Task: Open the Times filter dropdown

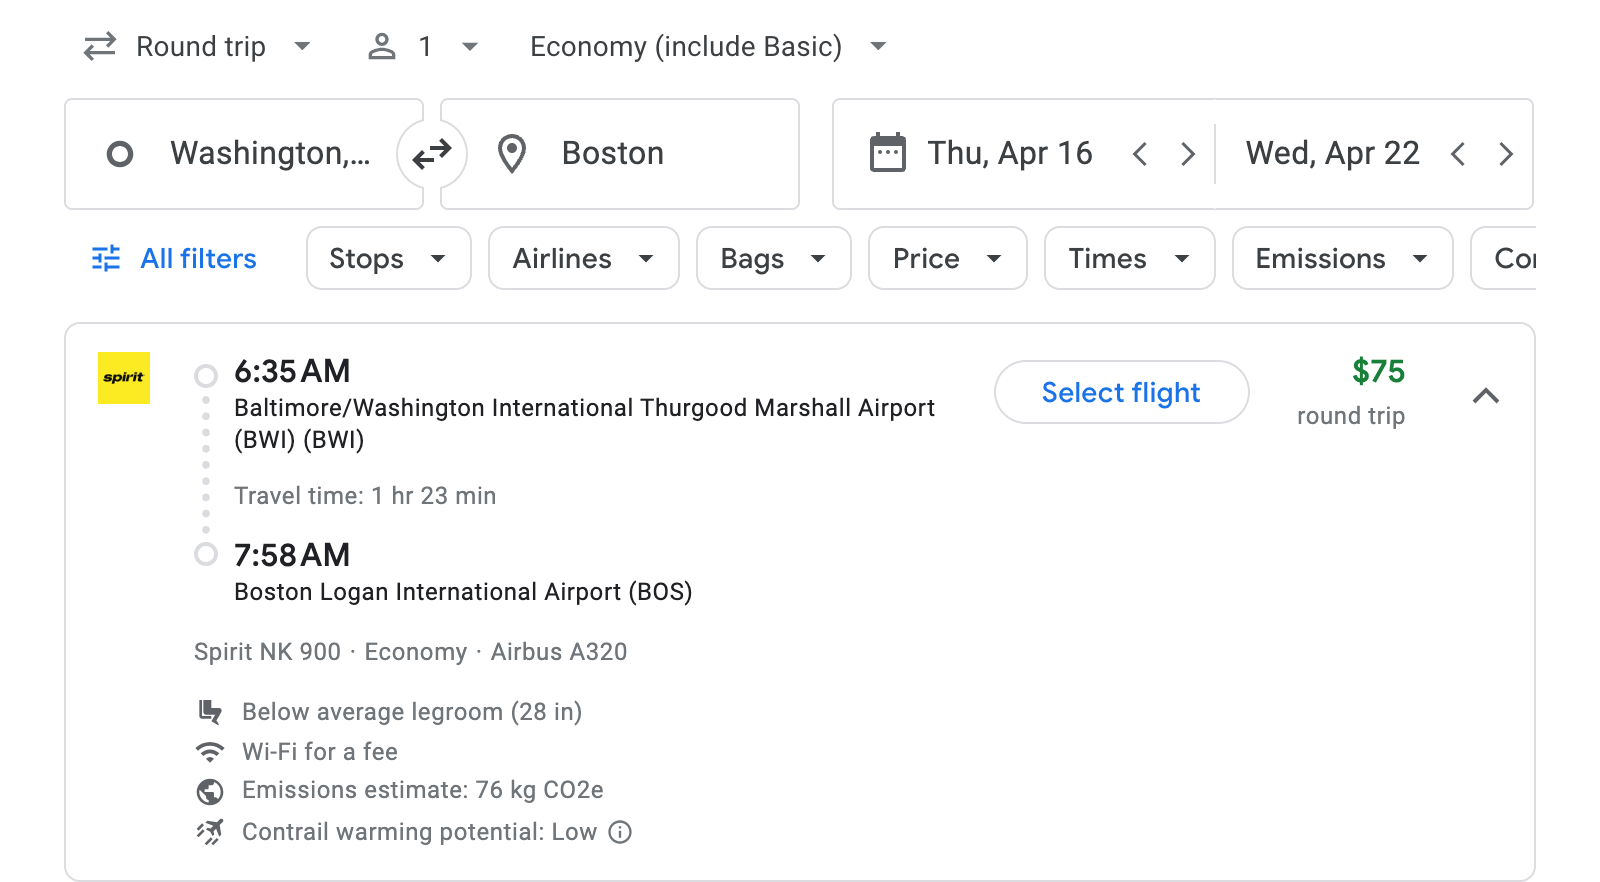Action: tap(1130, 259)
